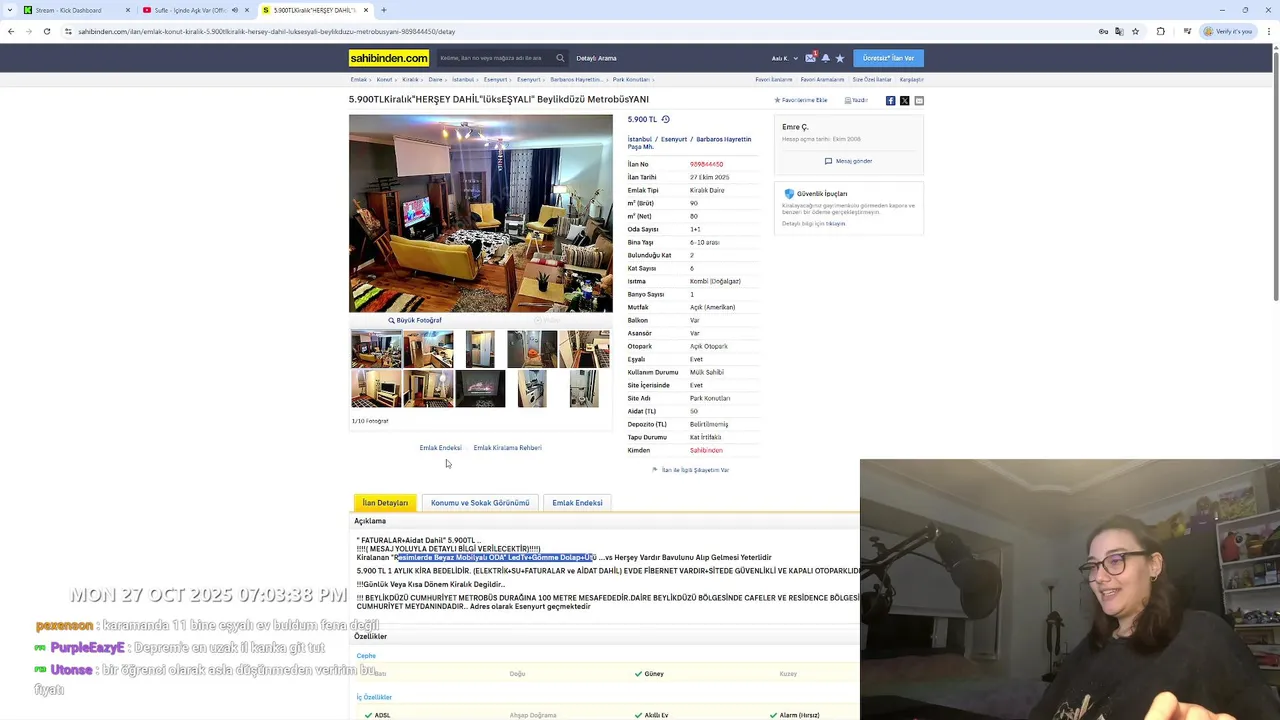This screenshot has width=1280, height=720.
Task: Expand Konut breadcrumb category
Action: pos(386,80)
